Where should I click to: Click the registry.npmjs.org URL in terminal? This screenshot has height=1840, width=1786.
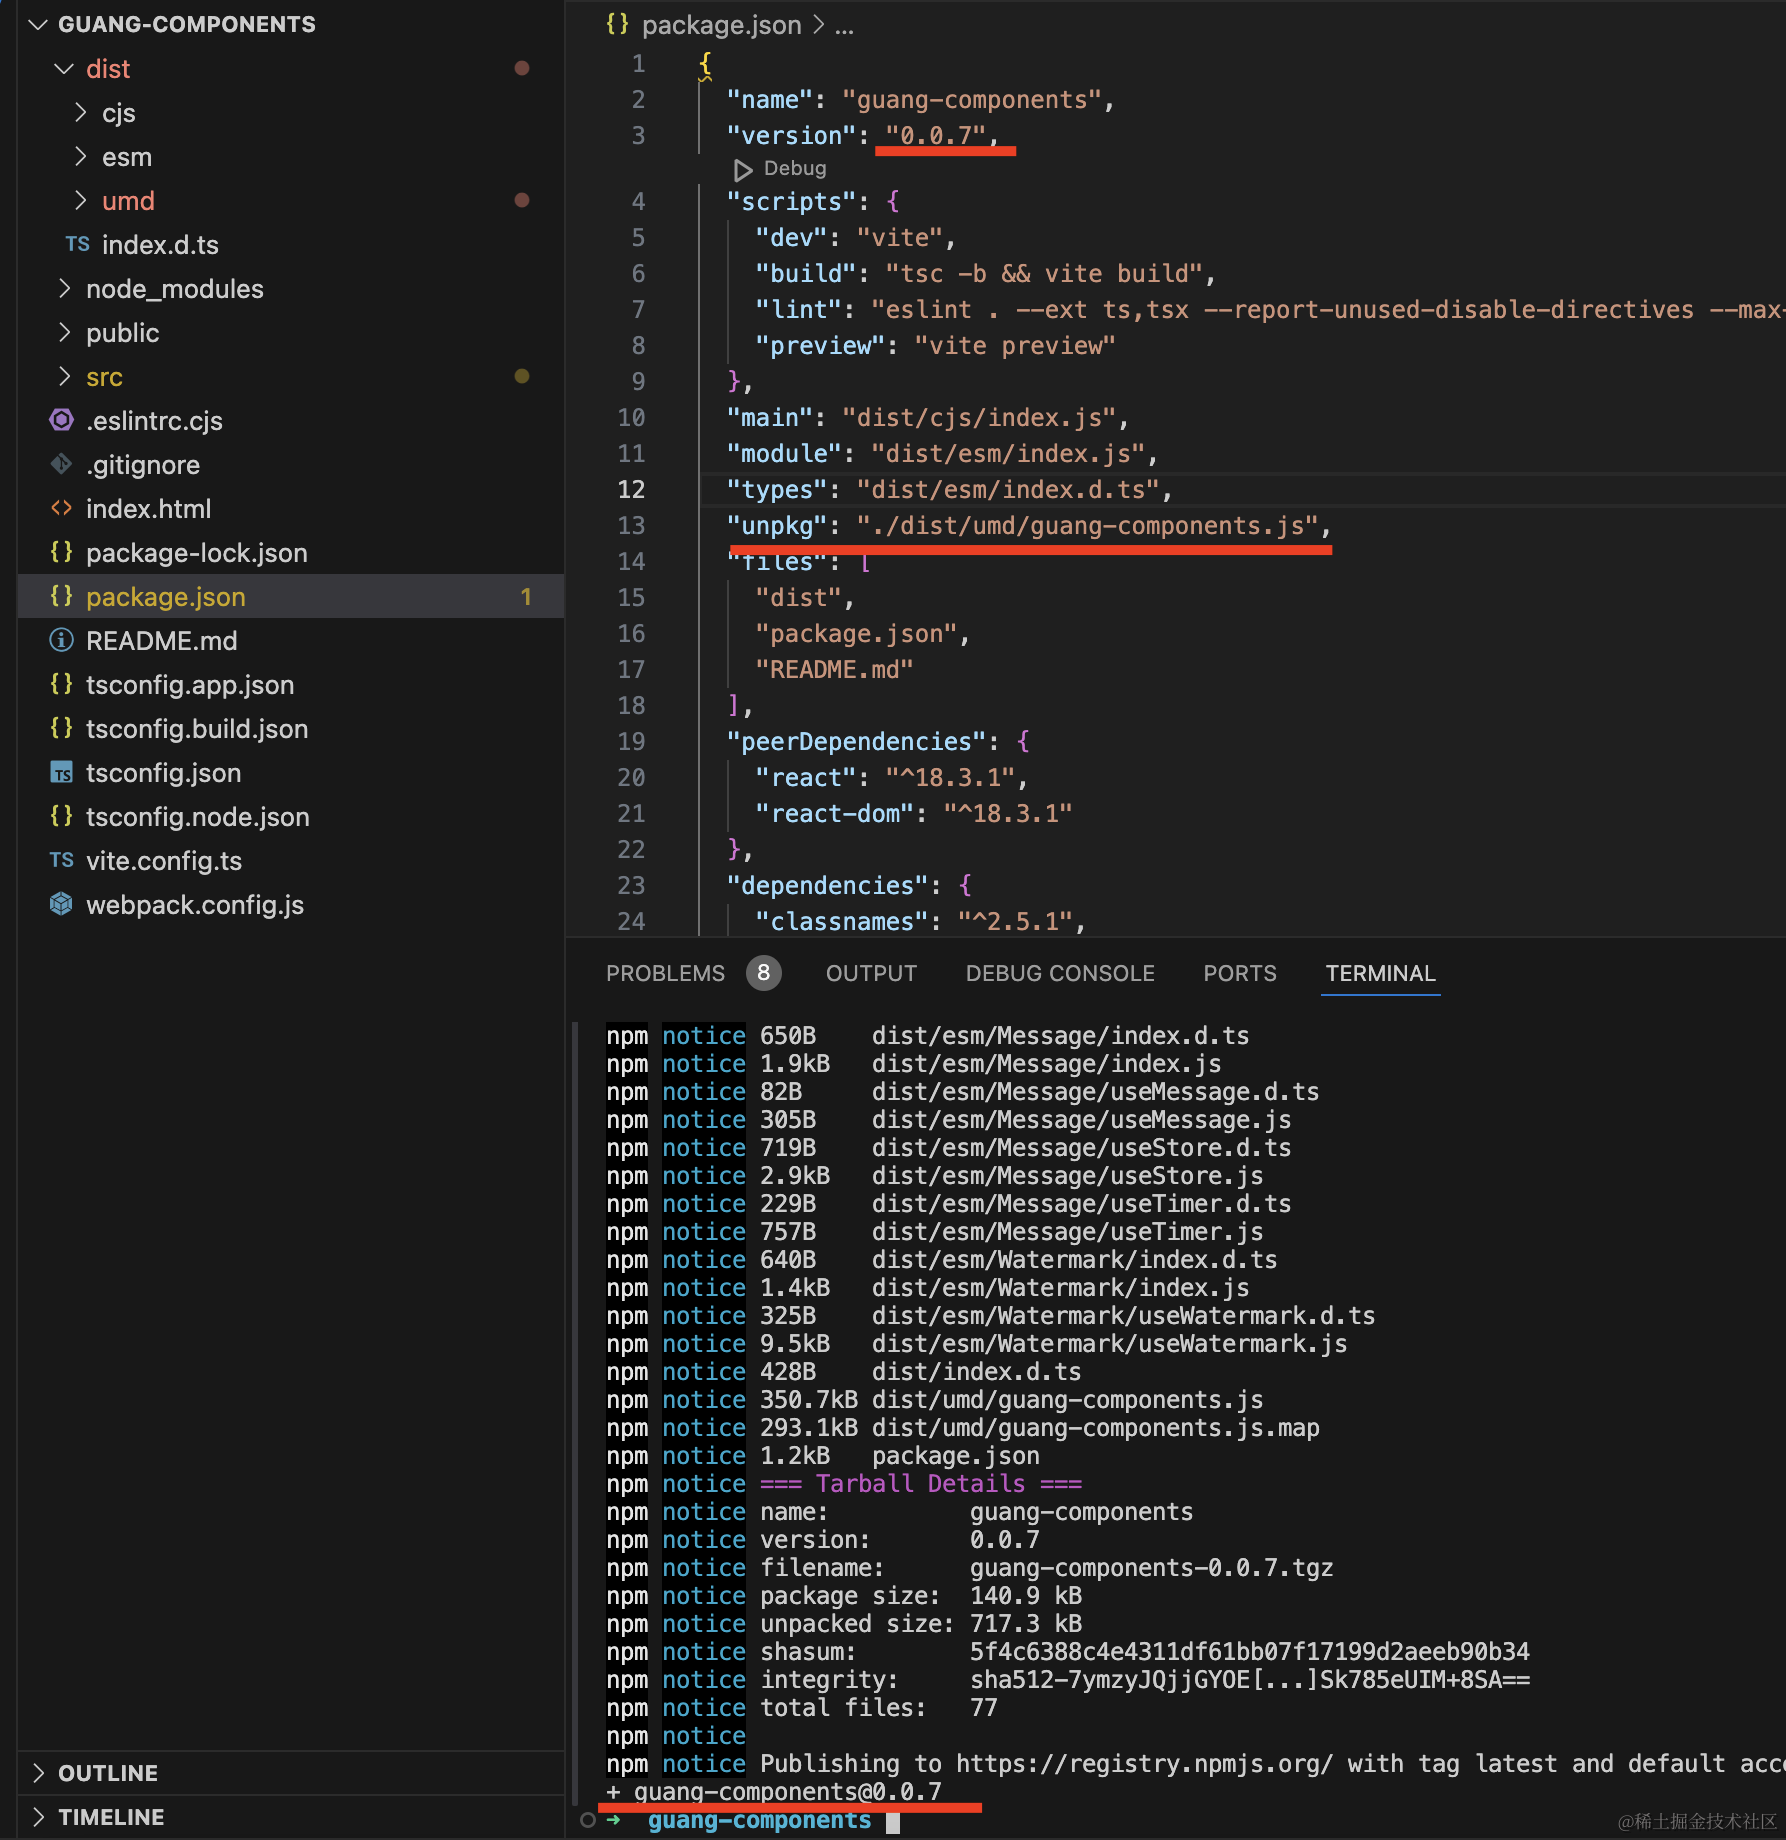point(1145,1763)
